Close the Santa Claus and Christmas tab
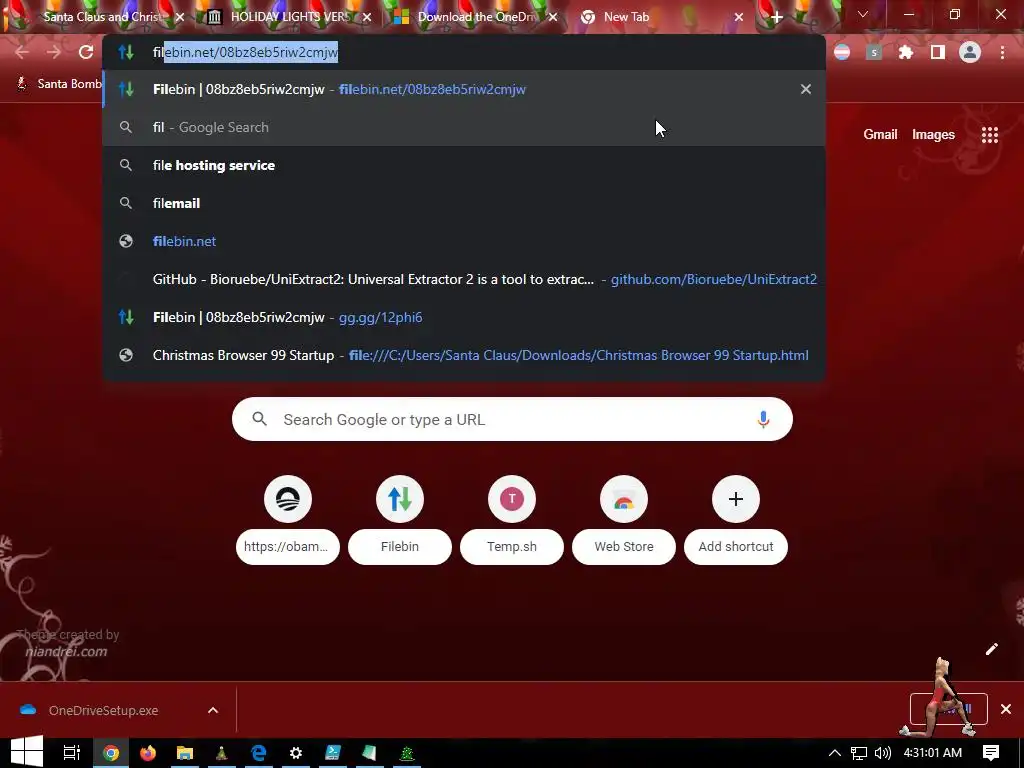Image resolution: width=1024 pixels, height=768 pixels. pyautogui.click(x=180, y=17)
